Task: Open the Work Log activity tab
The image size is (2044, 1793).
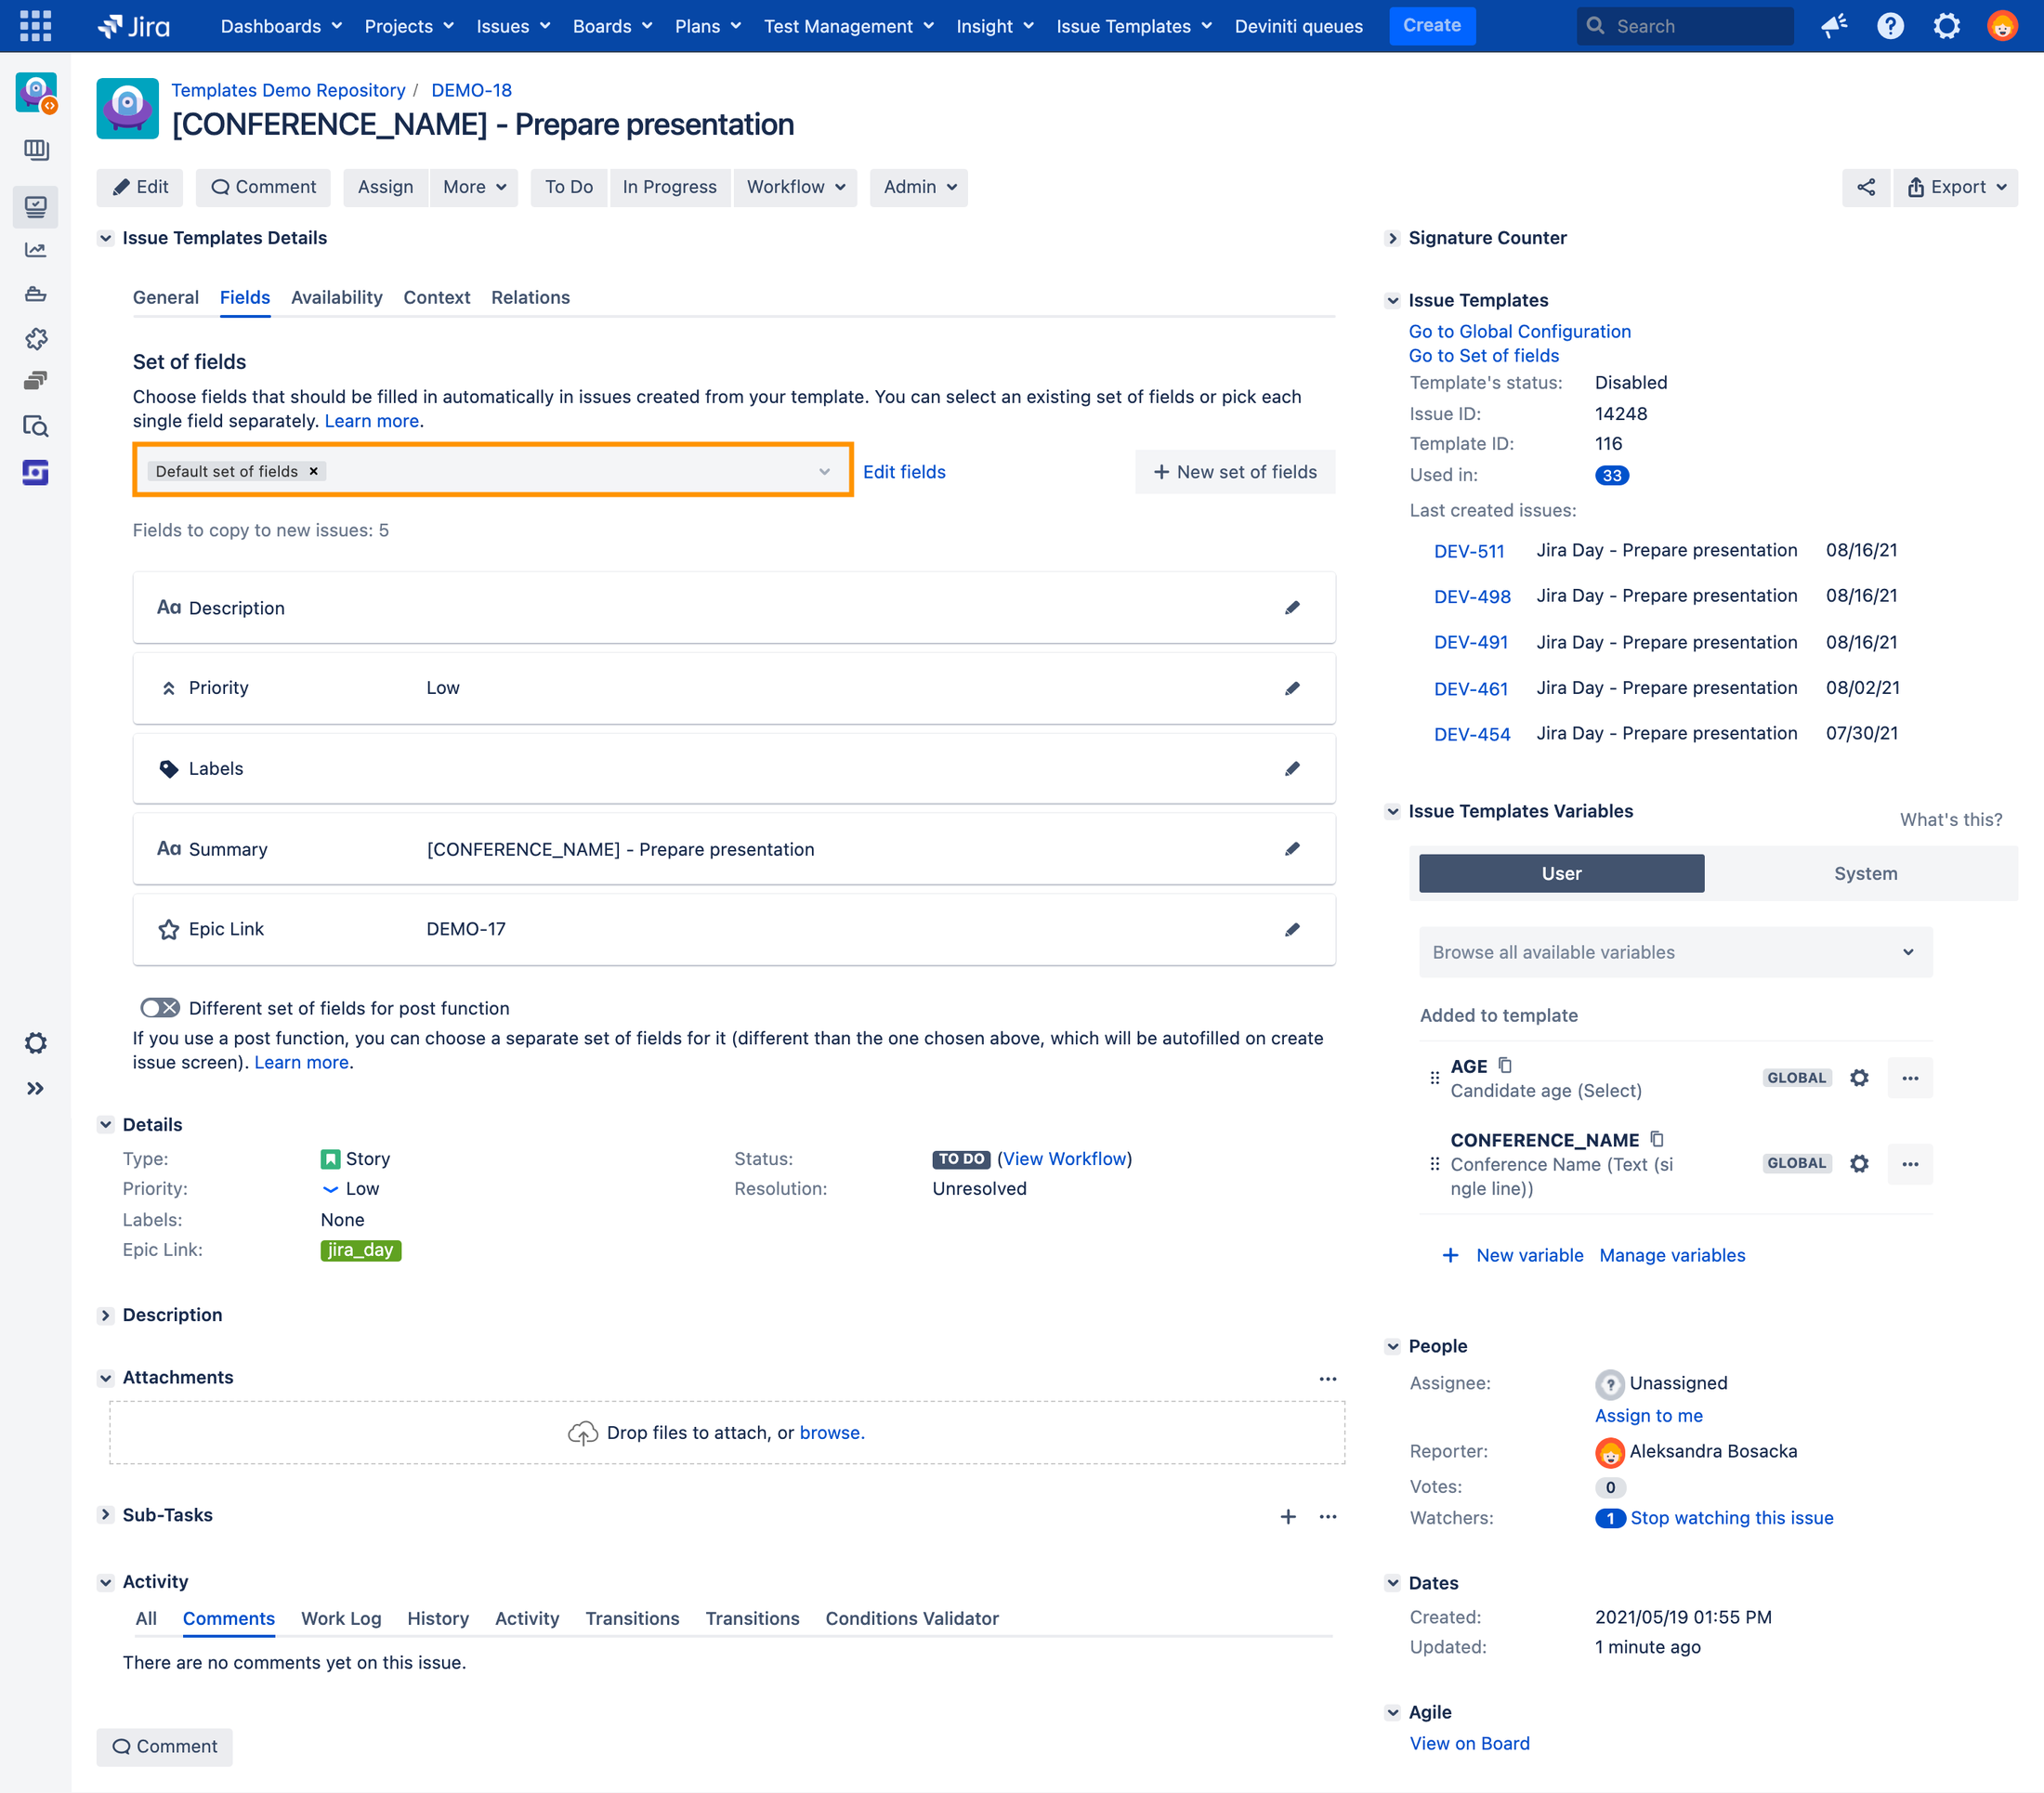Action: point(341,1618)
